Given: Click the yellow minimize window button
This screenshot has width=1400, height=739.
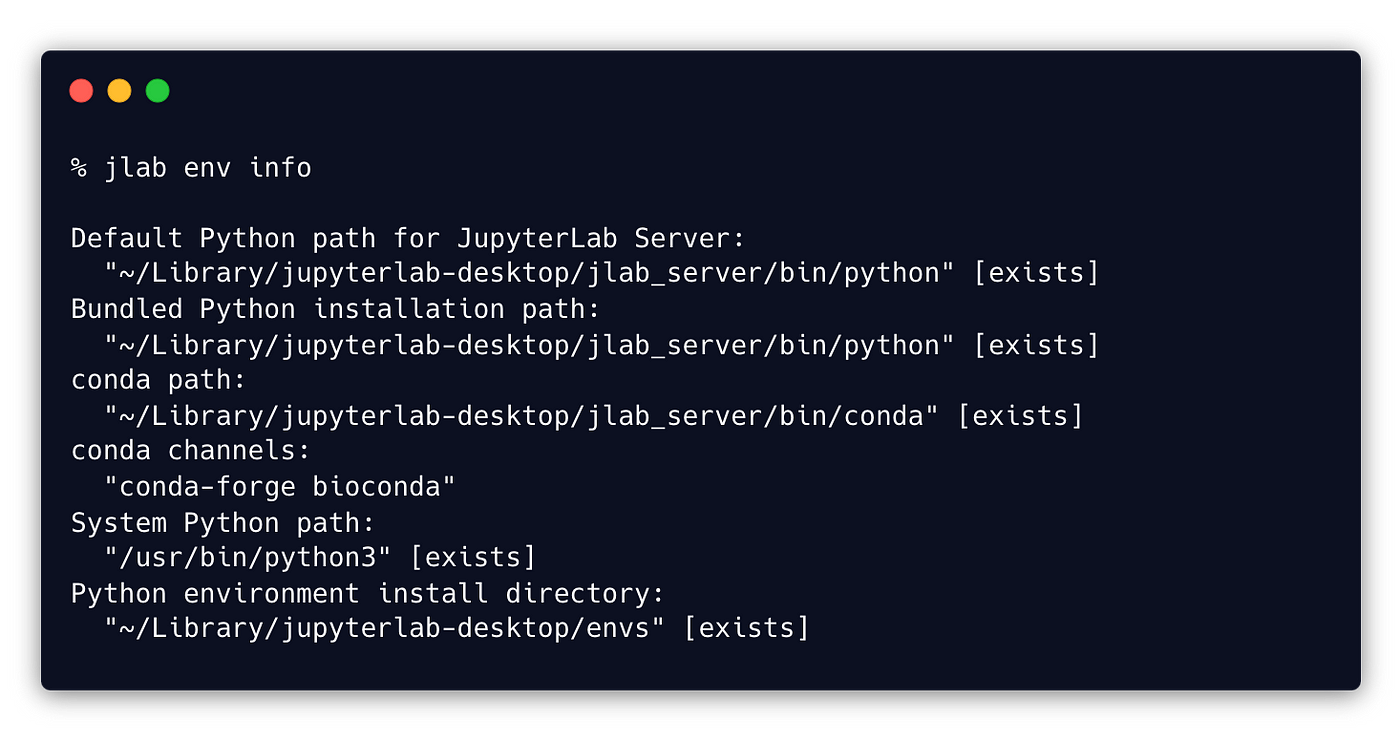Looking at the screenshot, I should pyautogui.click(x=119, y=91).
